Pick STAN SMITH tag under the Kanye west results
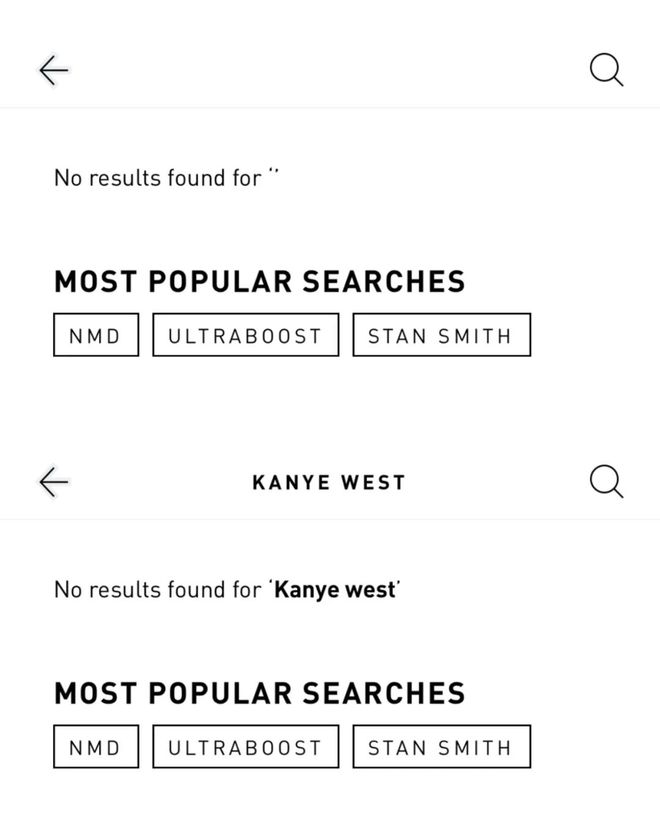660x824 pixels. coord(440,748)
